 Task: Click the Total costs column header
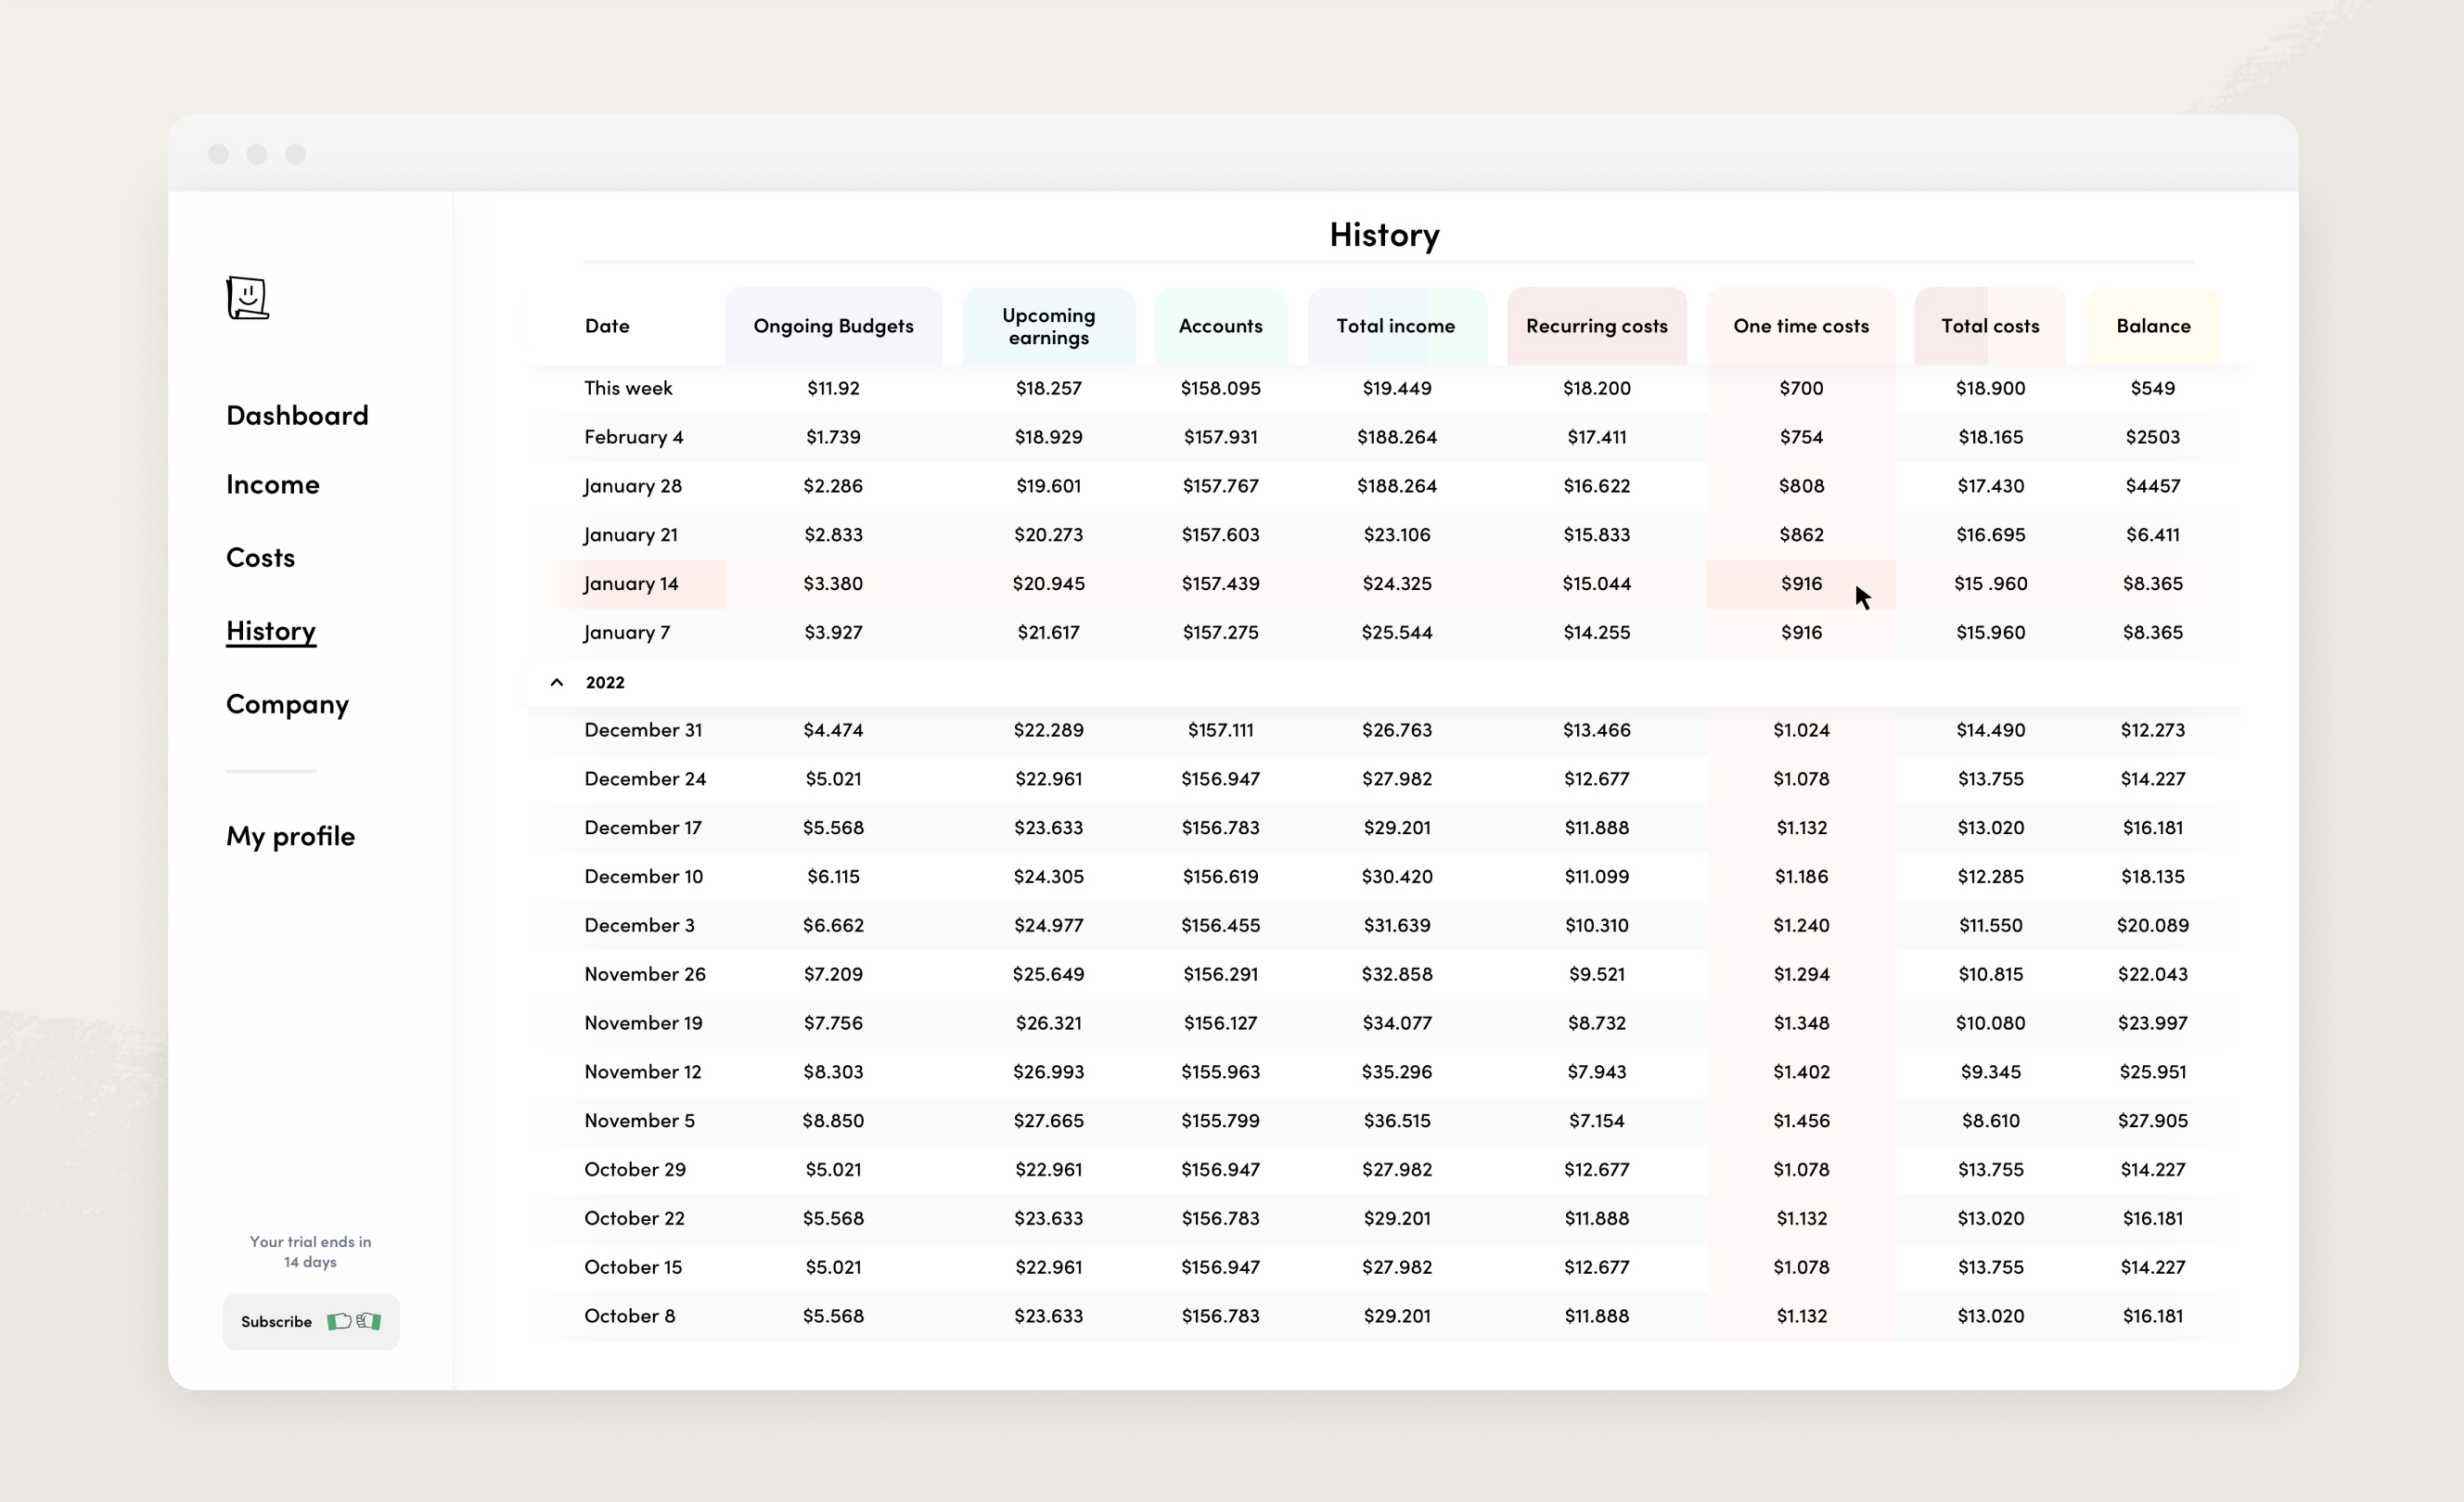(x=1990, y=326)
